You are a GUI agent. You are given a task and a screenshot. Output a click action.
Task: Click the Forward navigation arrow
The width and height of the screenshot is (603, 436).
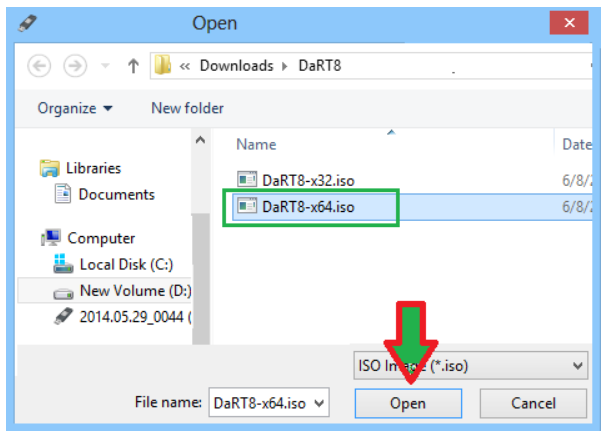75,66
